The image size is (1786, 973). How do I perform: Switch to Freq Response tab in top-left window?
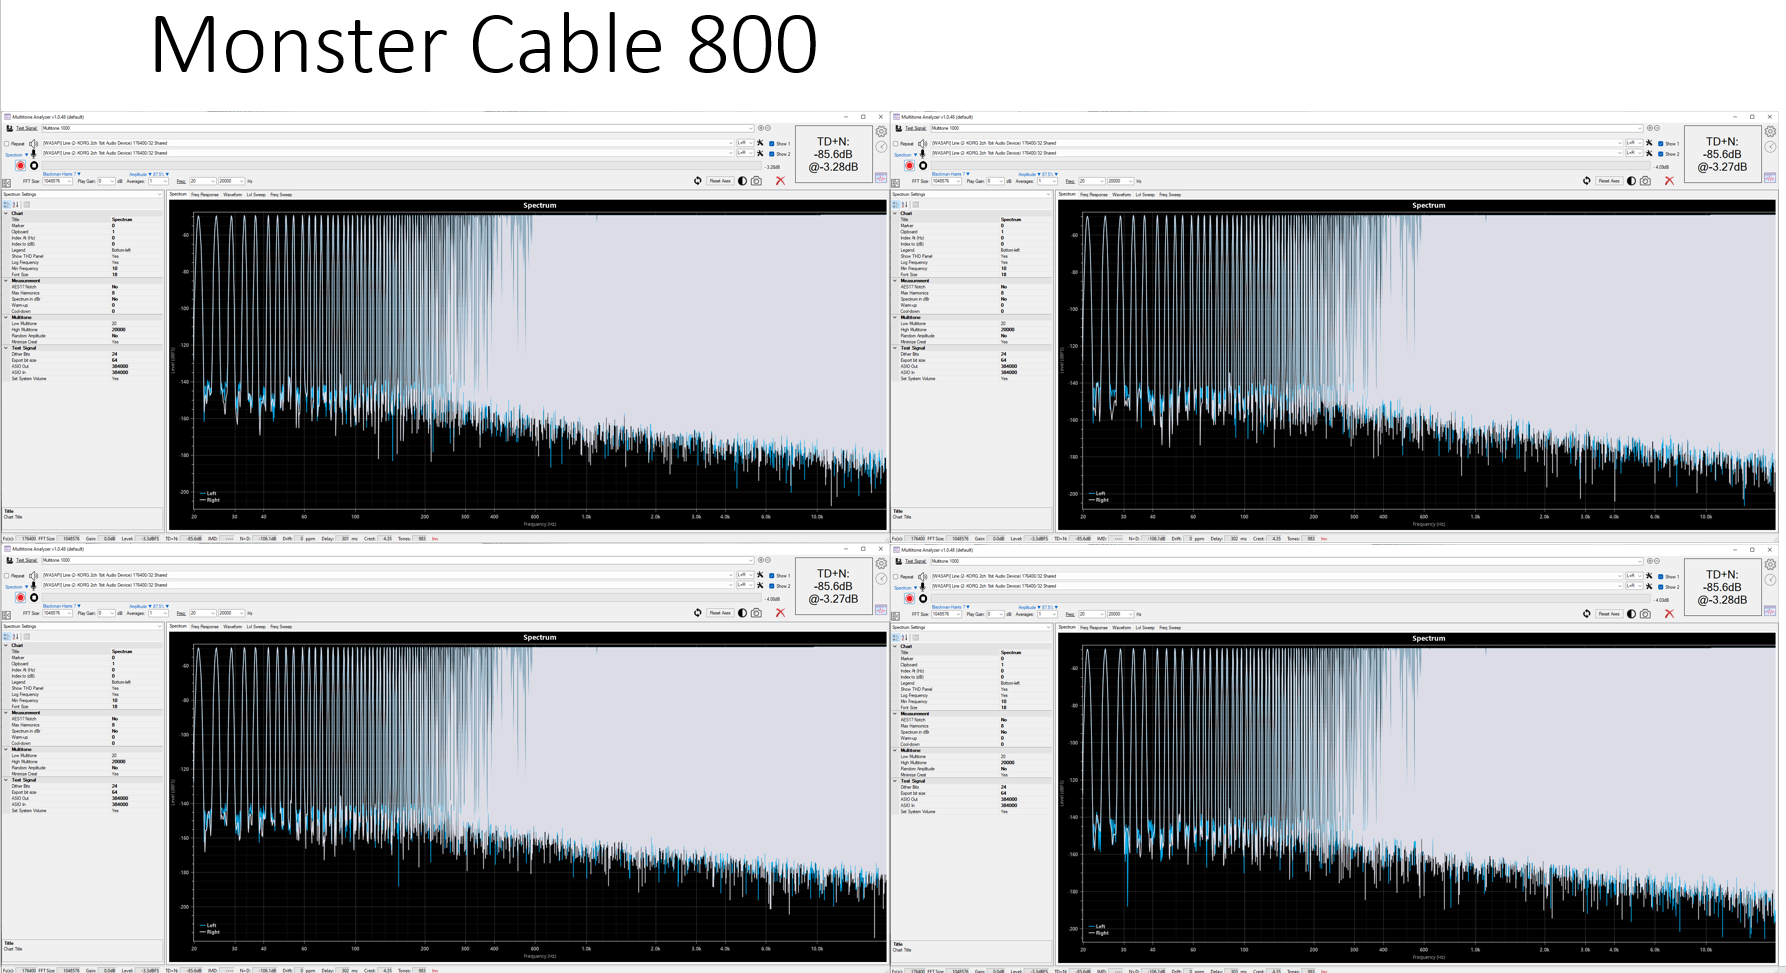click(x=205, y=194)
